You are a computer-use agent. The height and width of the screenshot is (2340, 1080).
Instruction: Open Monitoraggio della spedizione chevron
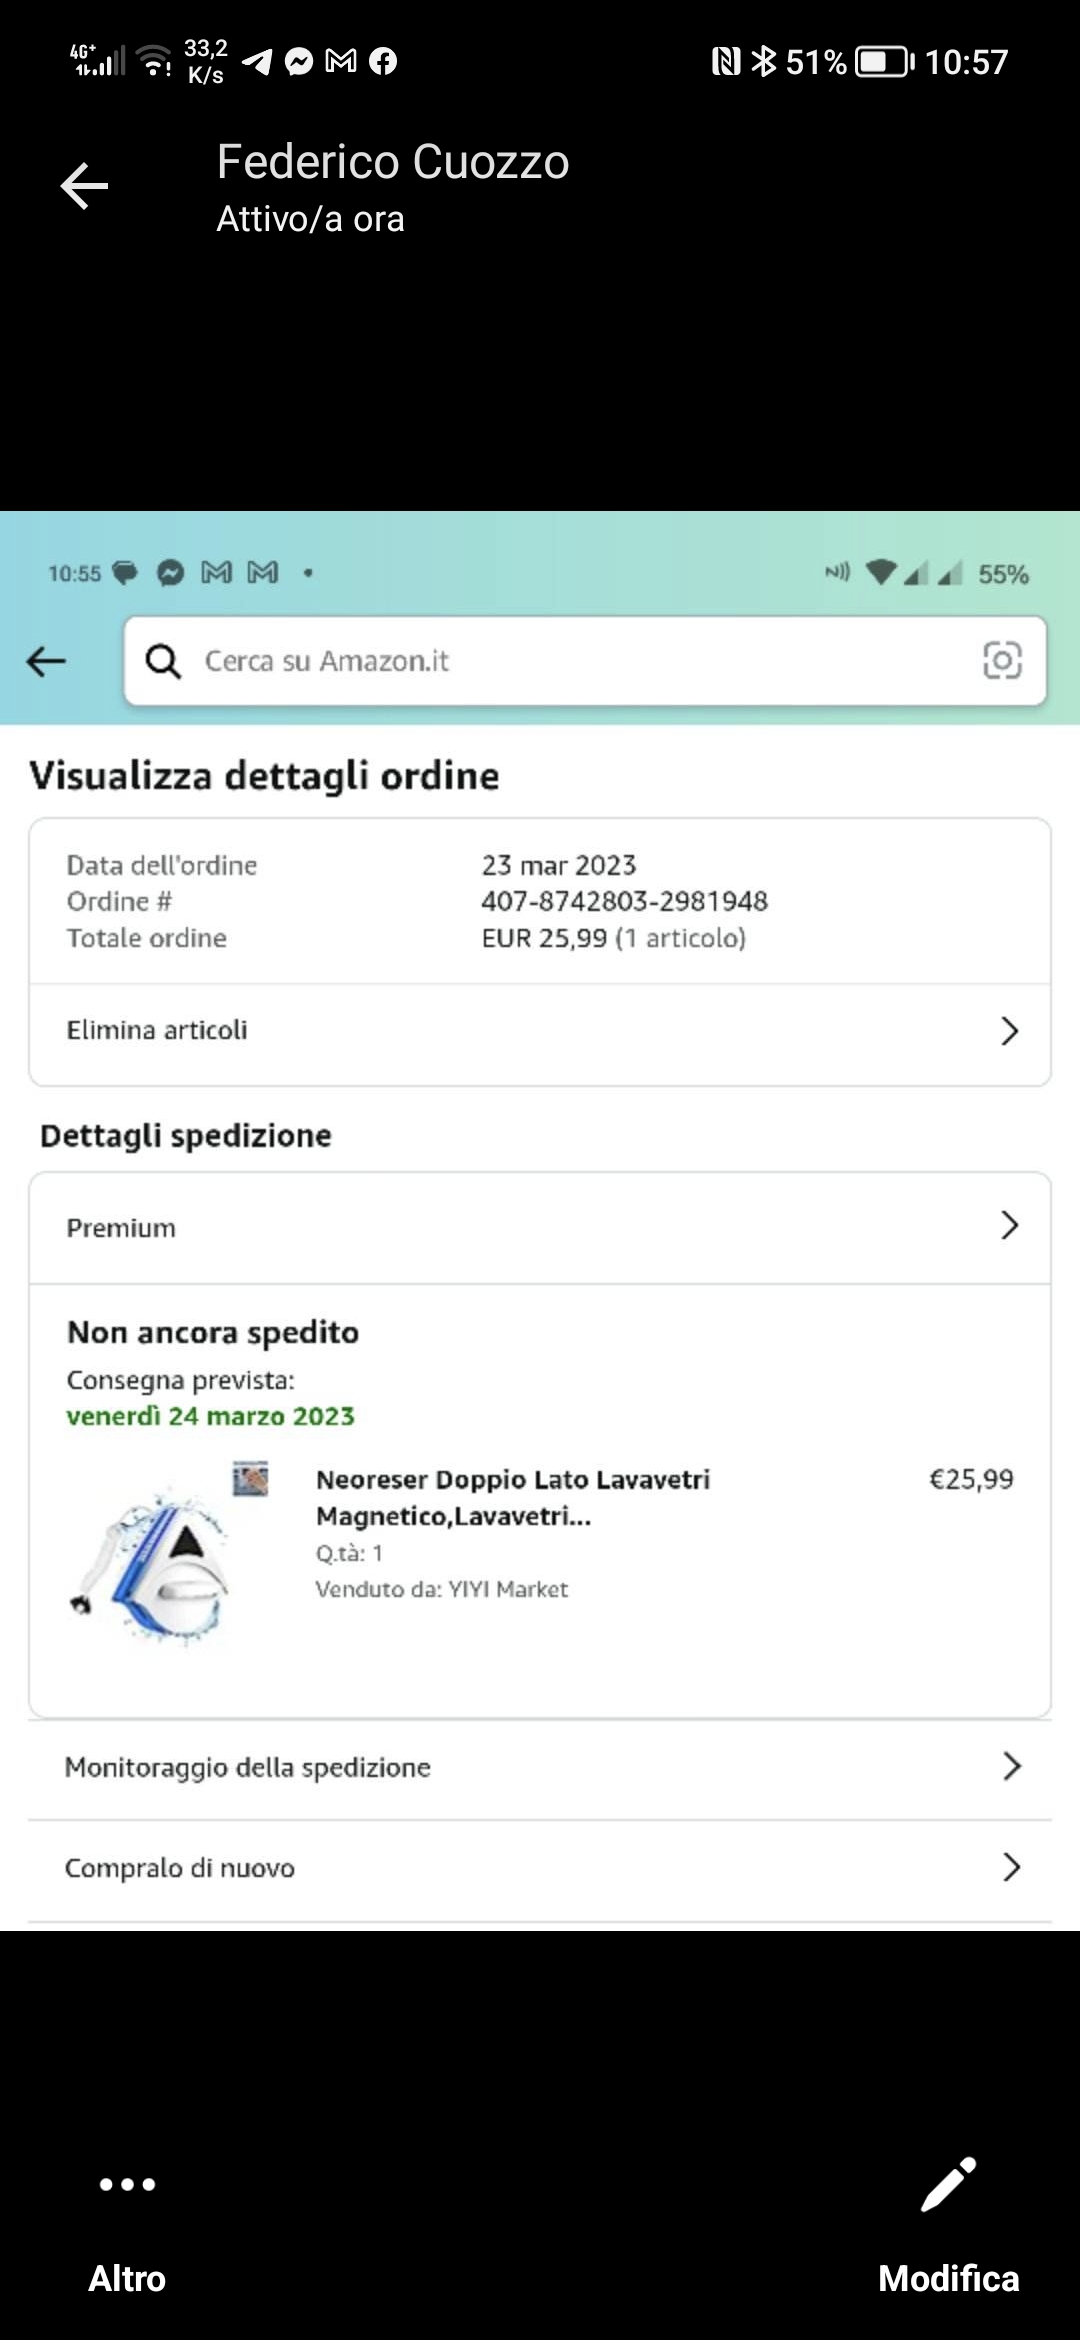point(1011,1767)
